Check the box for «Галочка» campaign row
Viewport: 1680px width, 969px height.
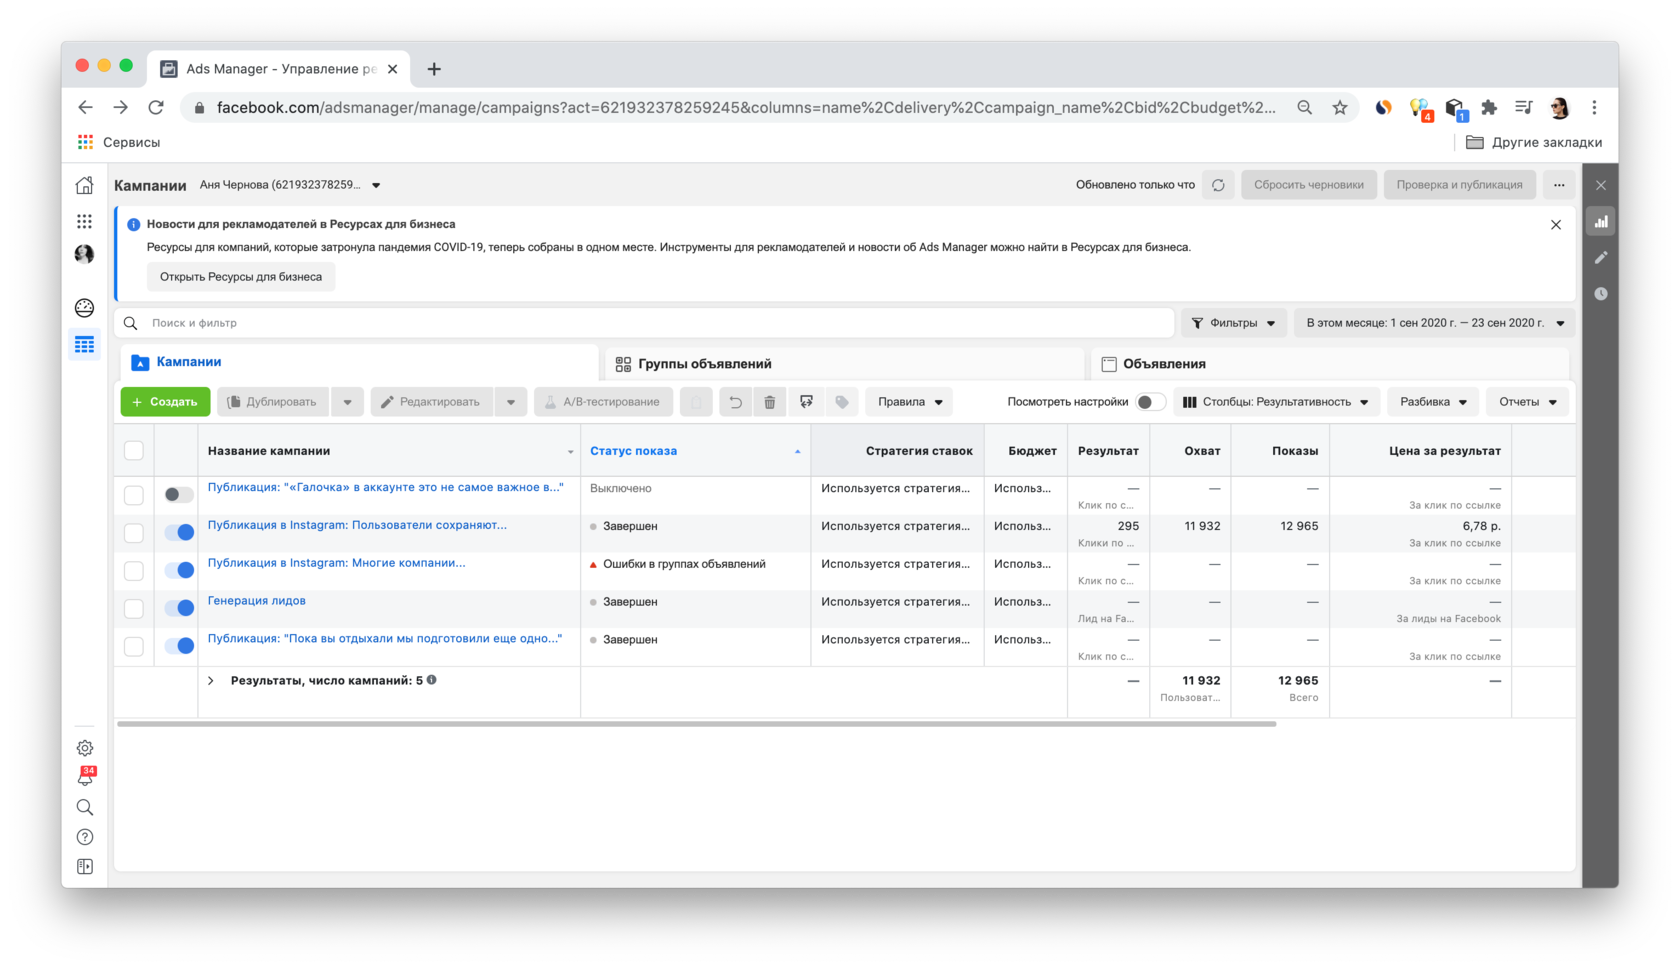point(134,495)
